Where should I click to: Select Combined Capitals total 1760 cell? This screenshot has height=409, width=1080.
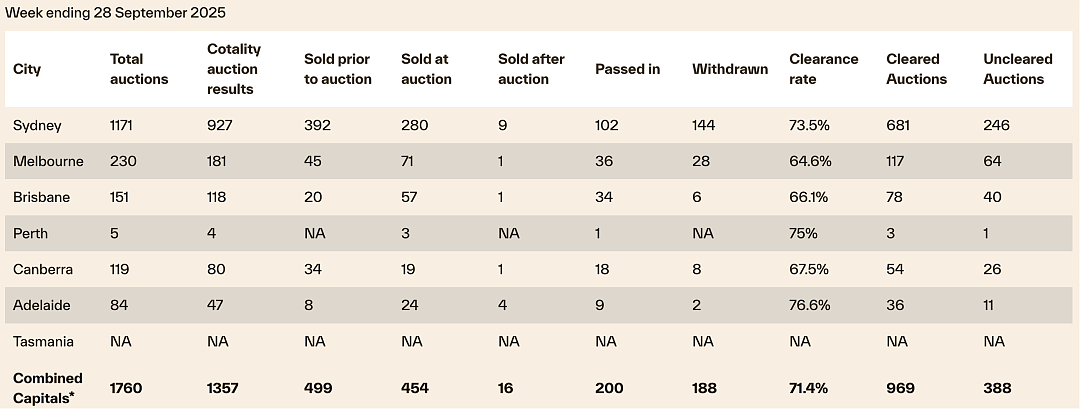coord(126,388)
